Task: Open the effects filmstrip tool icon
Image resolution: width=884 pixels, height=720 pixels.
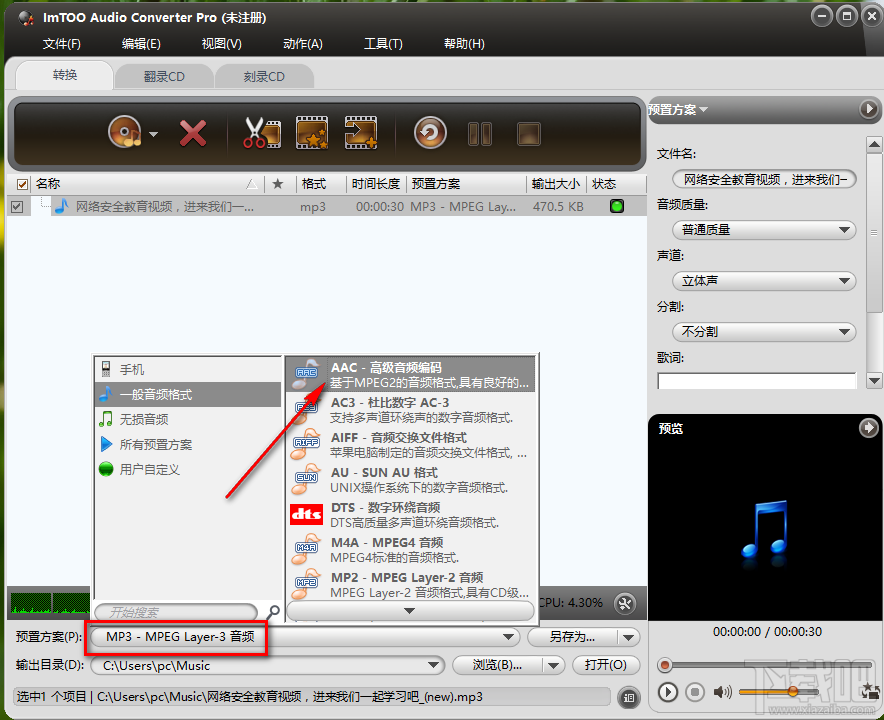Action: (312, 132)
